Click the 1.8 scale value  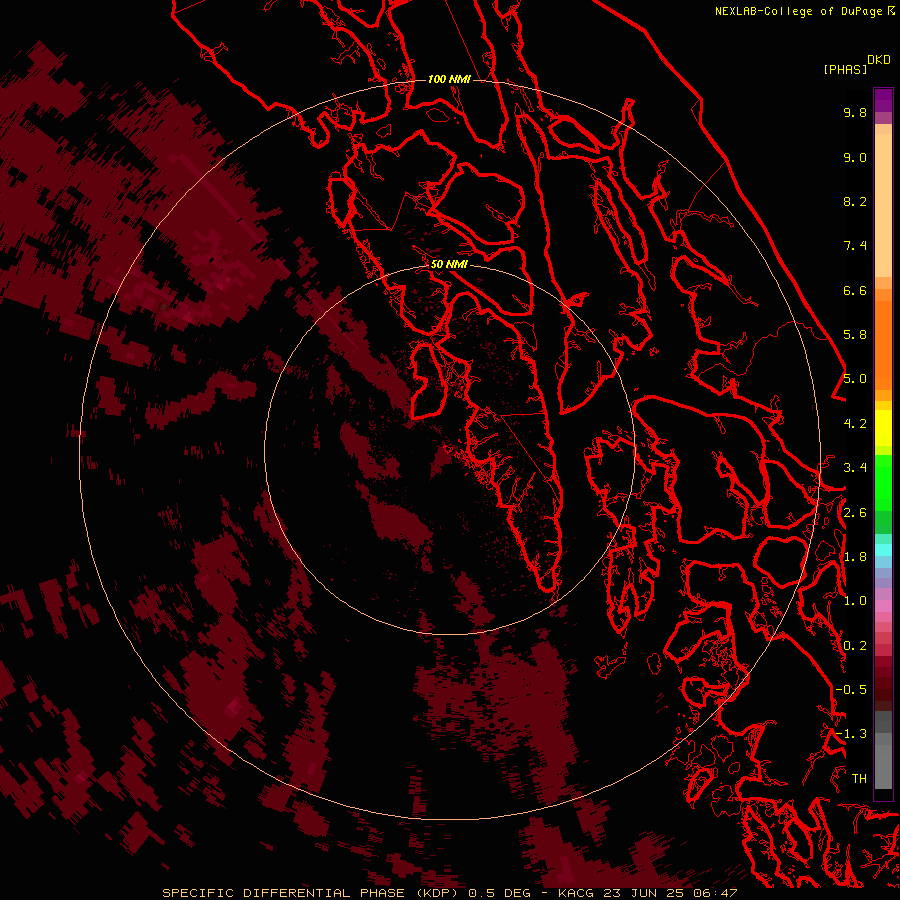tap(855, 557)
